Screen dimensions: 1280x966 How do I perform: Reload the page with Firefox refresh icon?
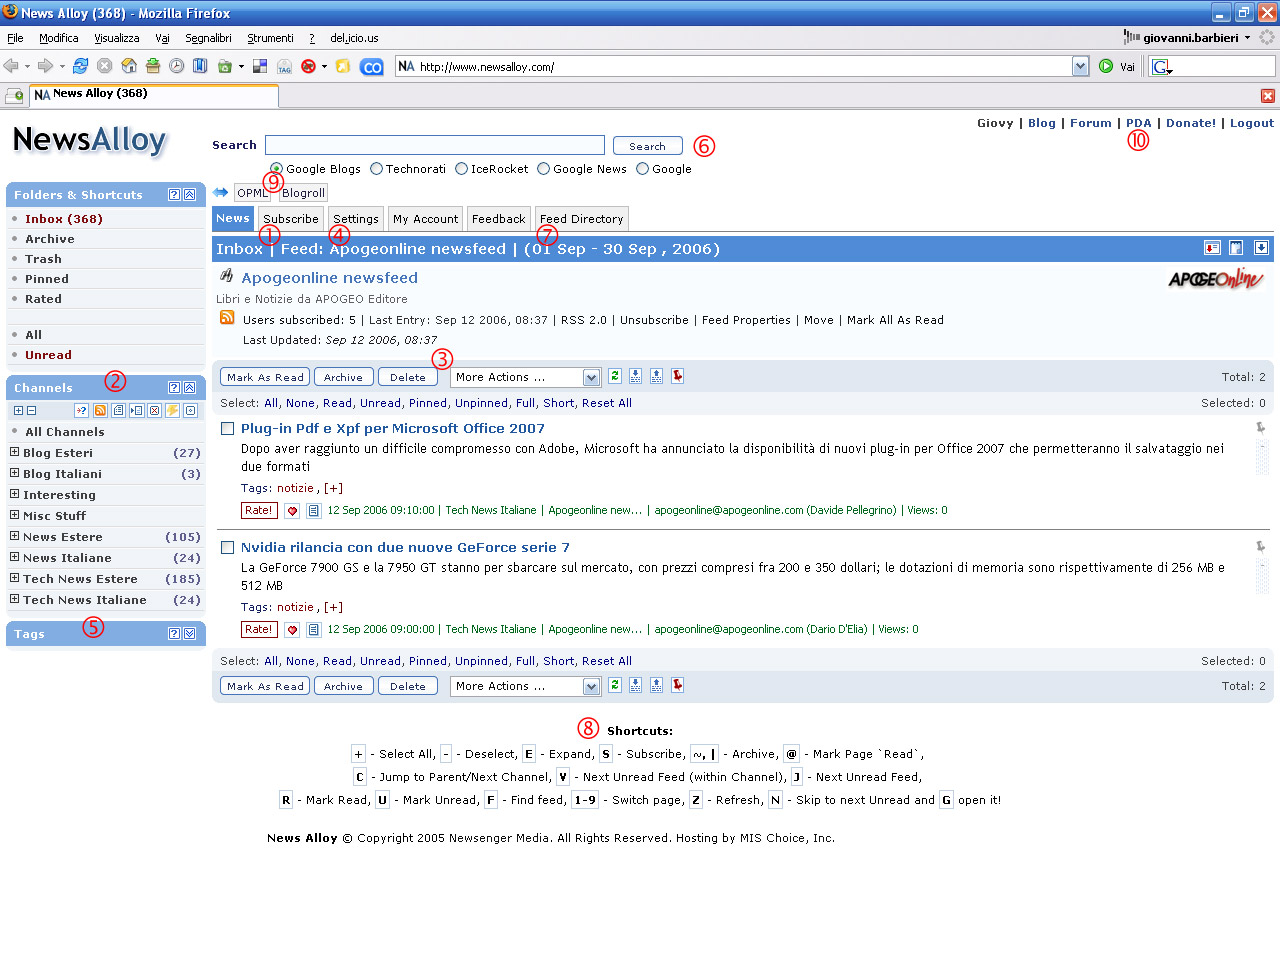tap(80, 66)
